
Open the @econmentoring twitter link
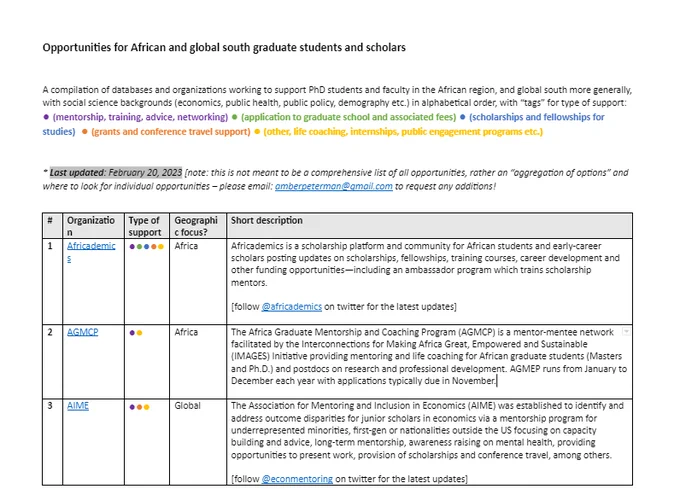297,479
